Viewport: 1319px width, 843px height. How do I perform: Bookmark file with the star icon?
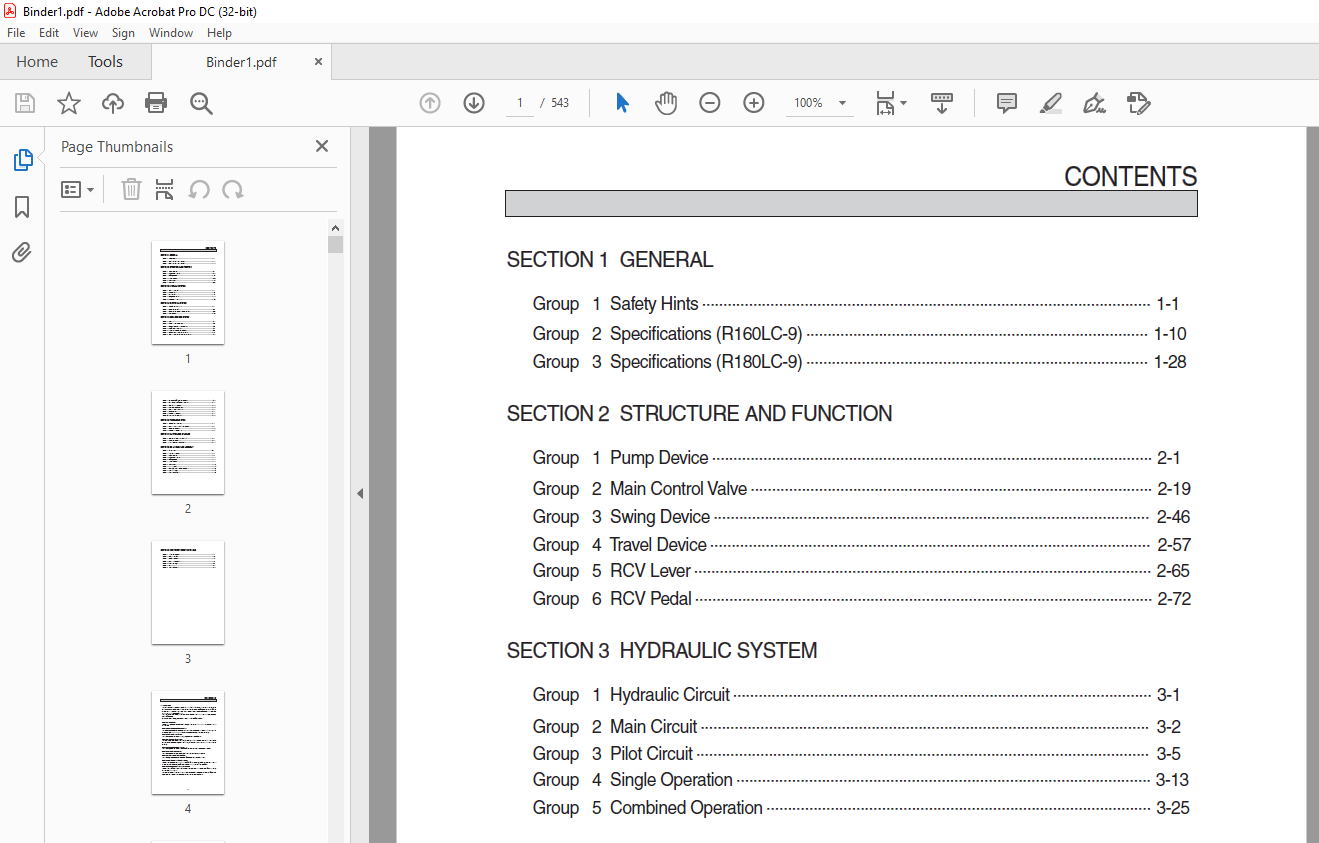(x=69, y=103)
